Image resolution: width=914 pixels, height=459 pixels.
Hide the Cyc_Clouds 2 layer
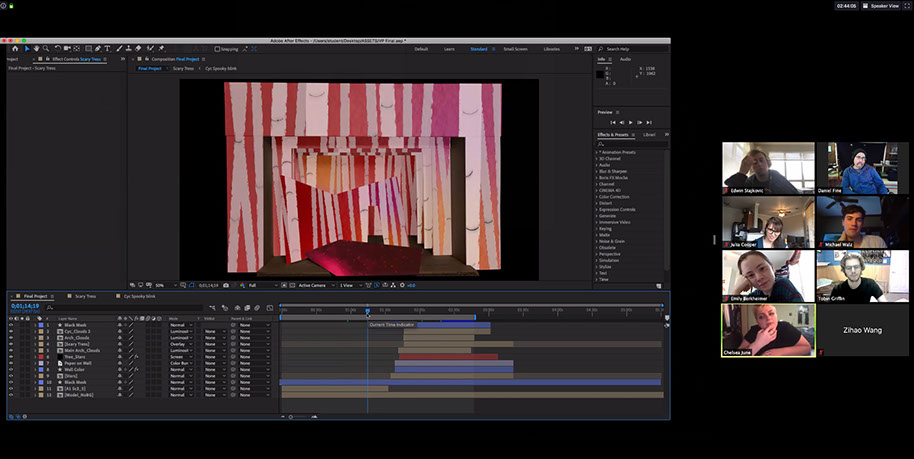pos(11,331)
